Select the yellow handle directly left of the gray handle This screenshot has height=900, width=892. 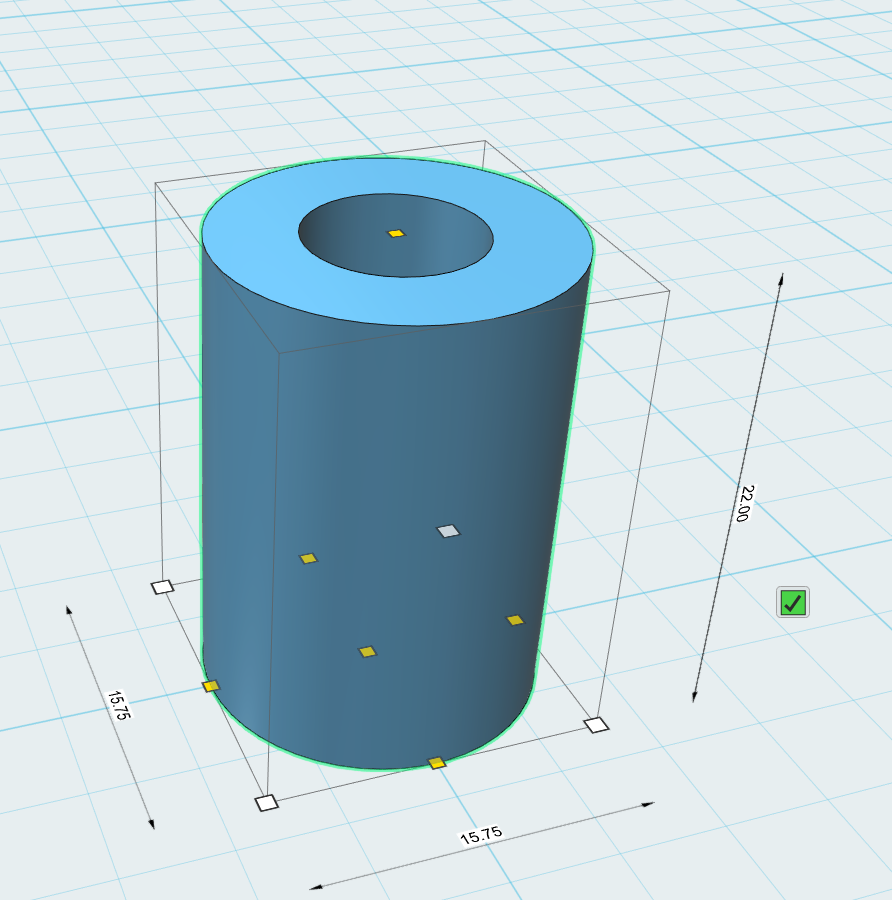tap(308, 558)
